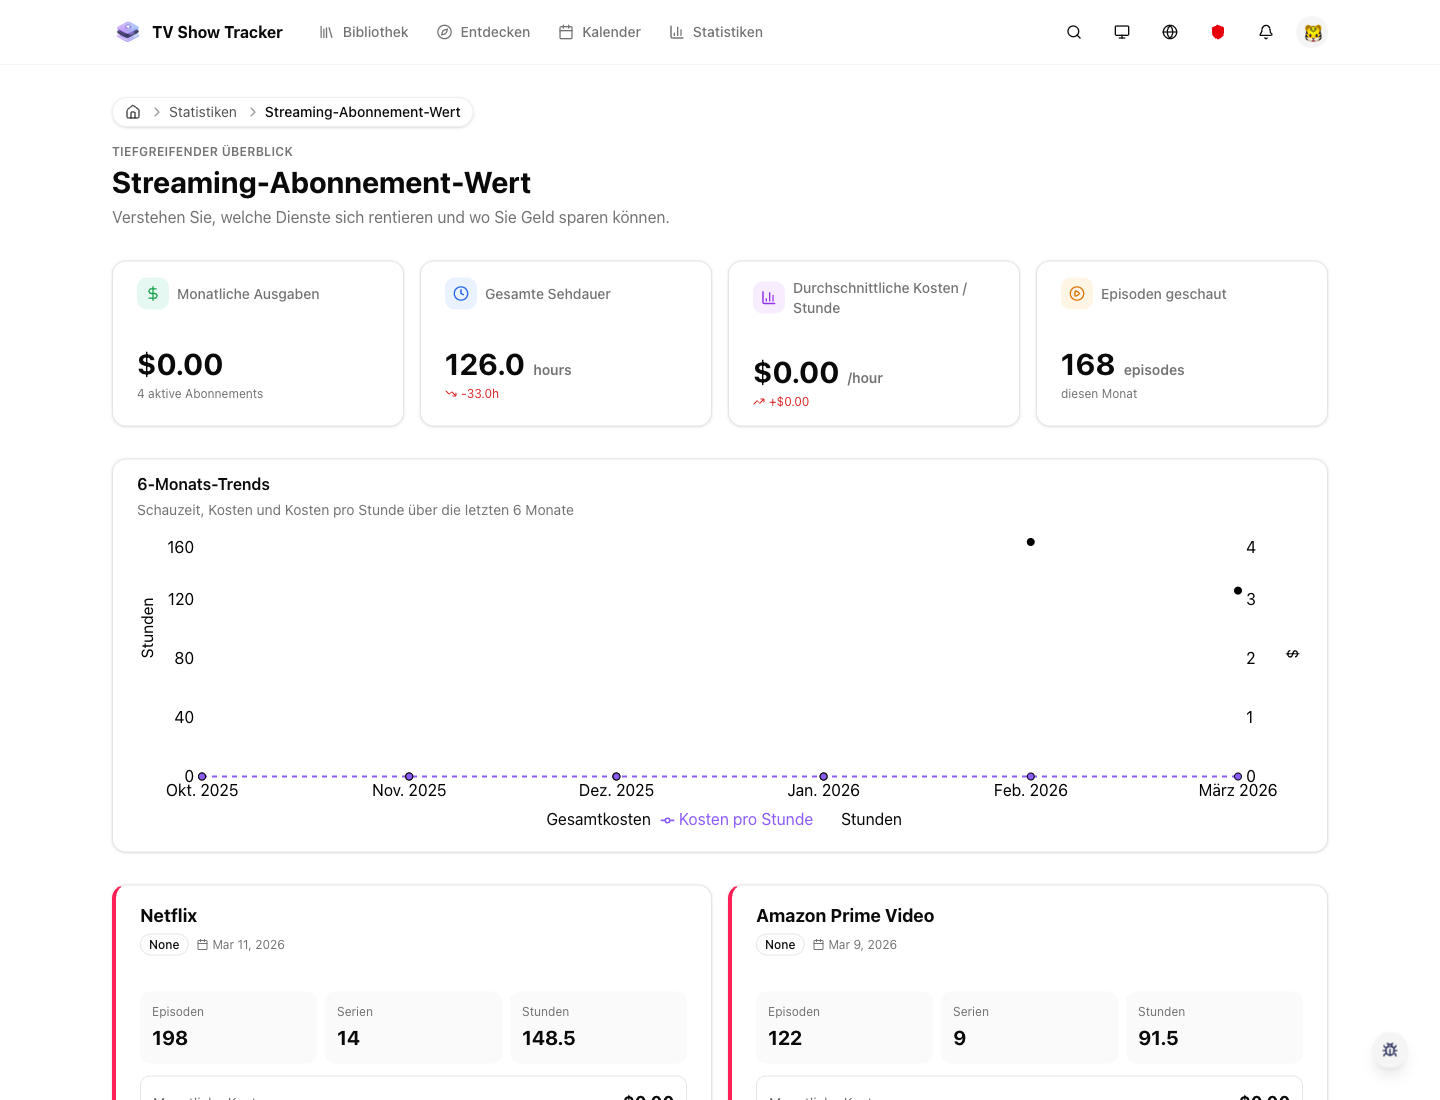Viewport: 1440px width, 1100px height.
Task: Open the None badge on the Netflix card
Action: (164, 944)
